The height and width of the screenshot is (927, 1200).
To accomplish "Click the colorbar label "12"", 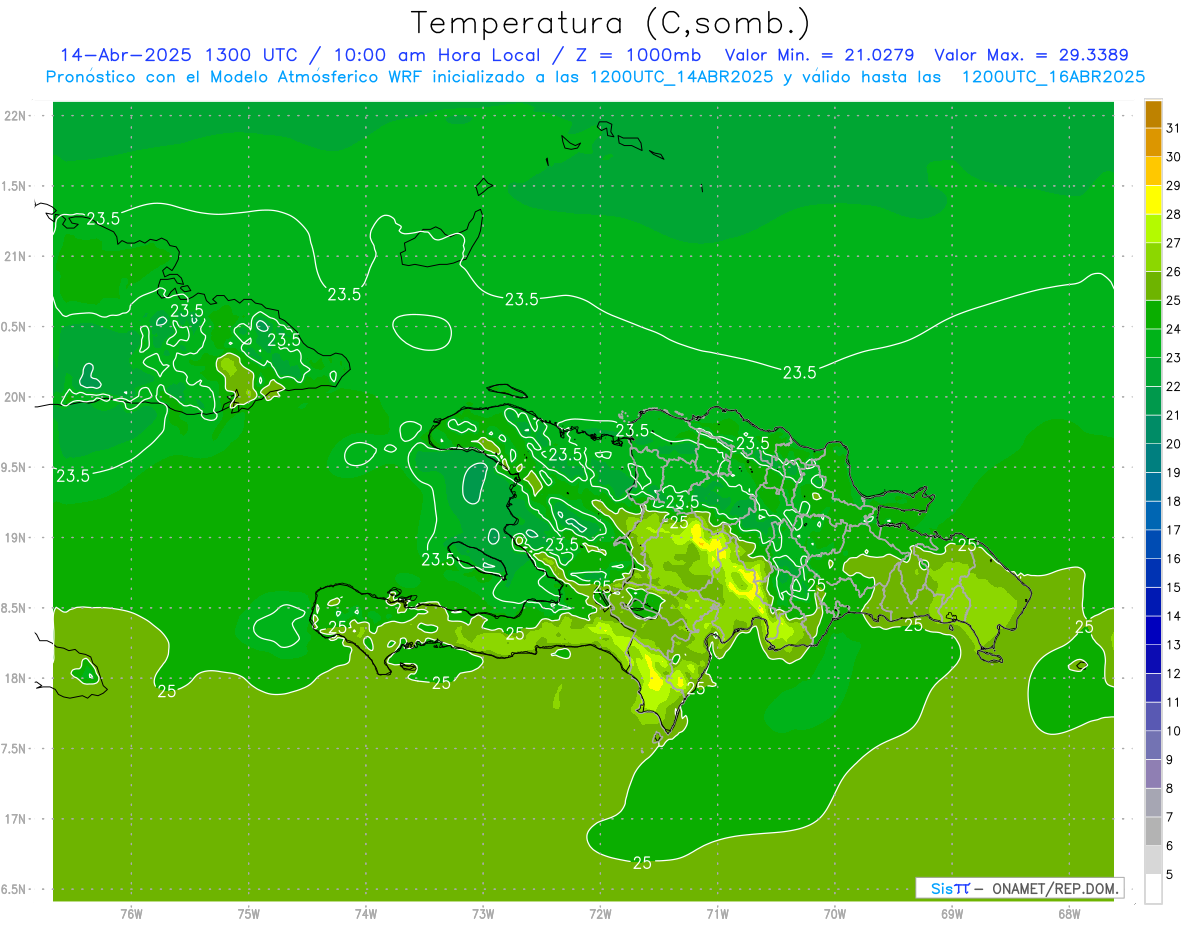I will (x=1174, y=673).
